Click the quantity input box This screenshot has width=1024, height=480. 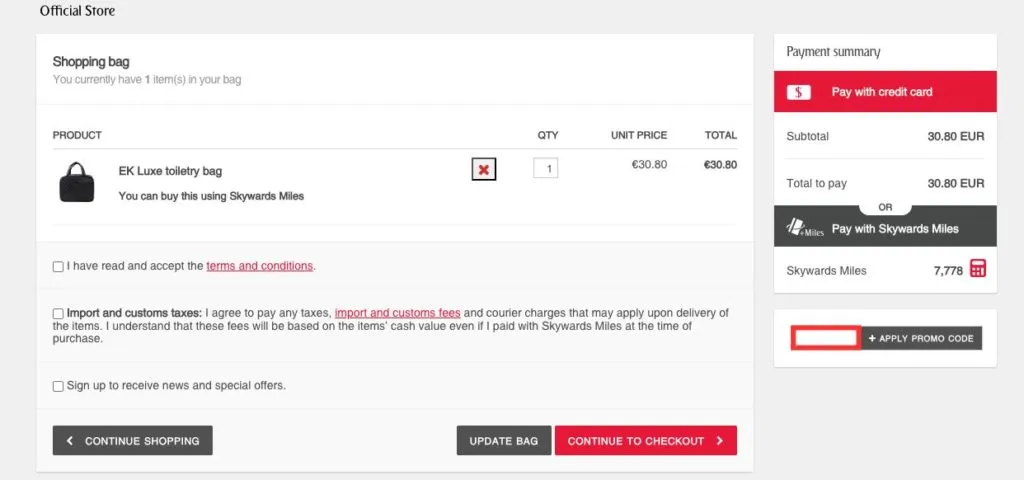coord(546,169)
